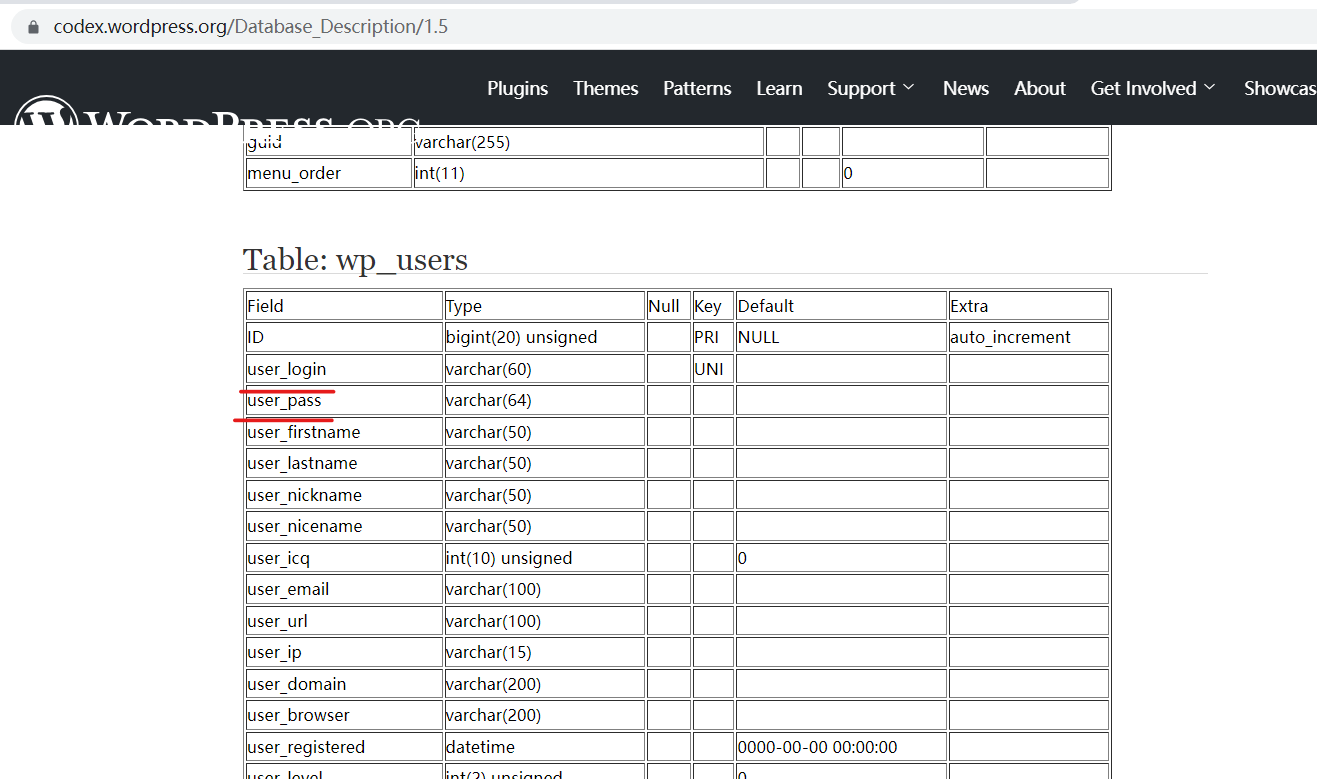1317x780 pixels.
Task: Expand the Support dropdown menu
Action: (x=871, y=88)
